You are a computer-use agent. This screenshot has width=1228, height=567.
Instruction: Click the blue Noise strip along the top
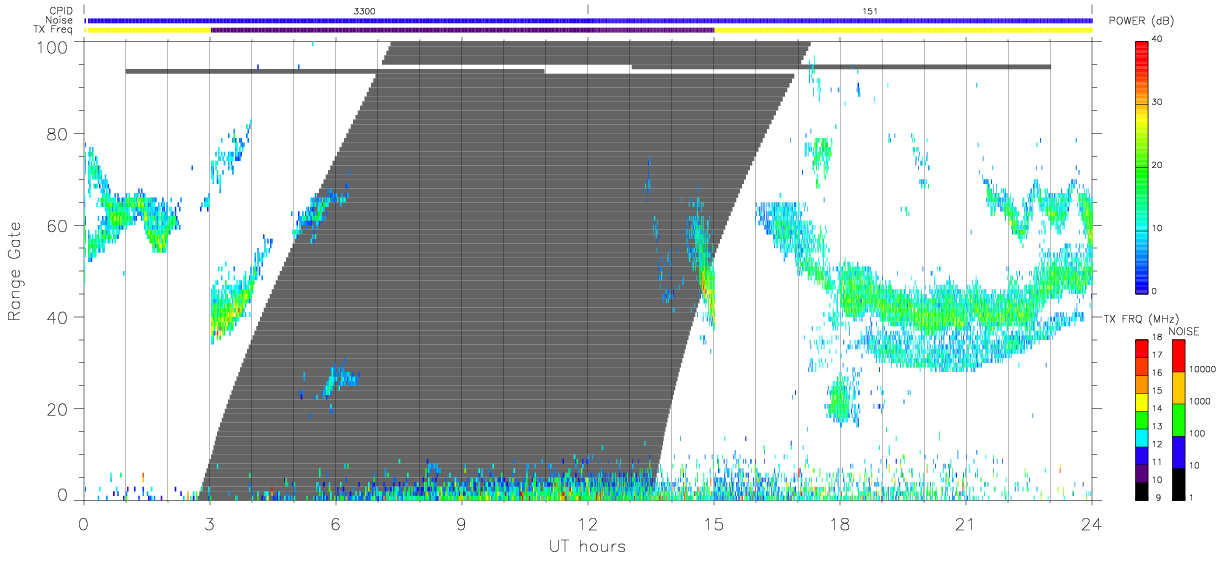tap(589, 20)
